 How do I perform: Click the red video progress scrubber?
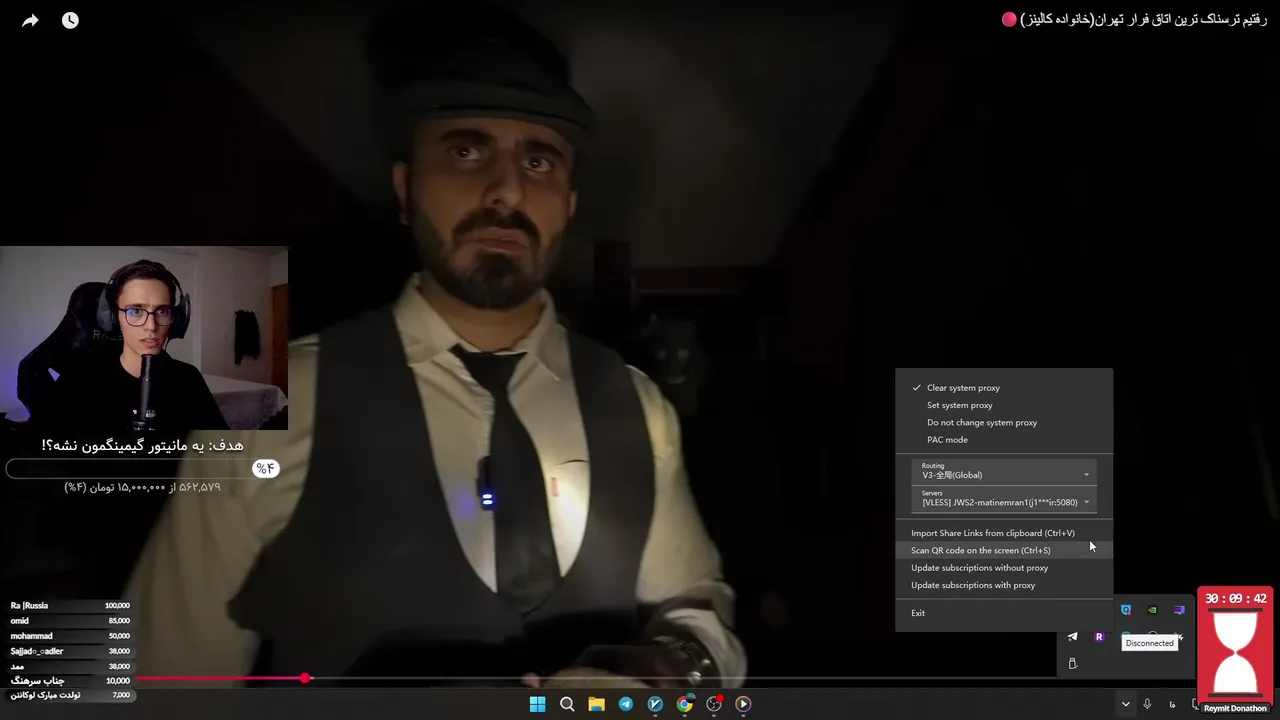click(305, 679)
